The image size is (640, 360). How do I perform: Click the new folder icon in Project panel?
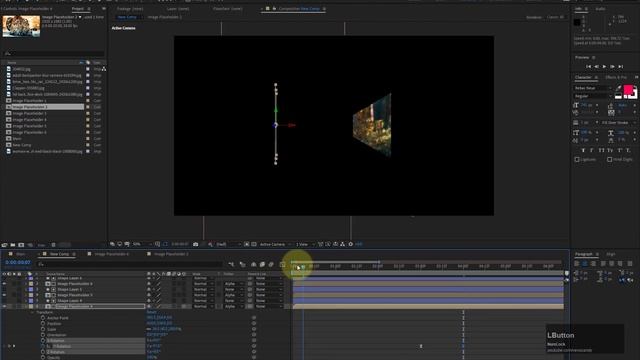click(13, 245)
